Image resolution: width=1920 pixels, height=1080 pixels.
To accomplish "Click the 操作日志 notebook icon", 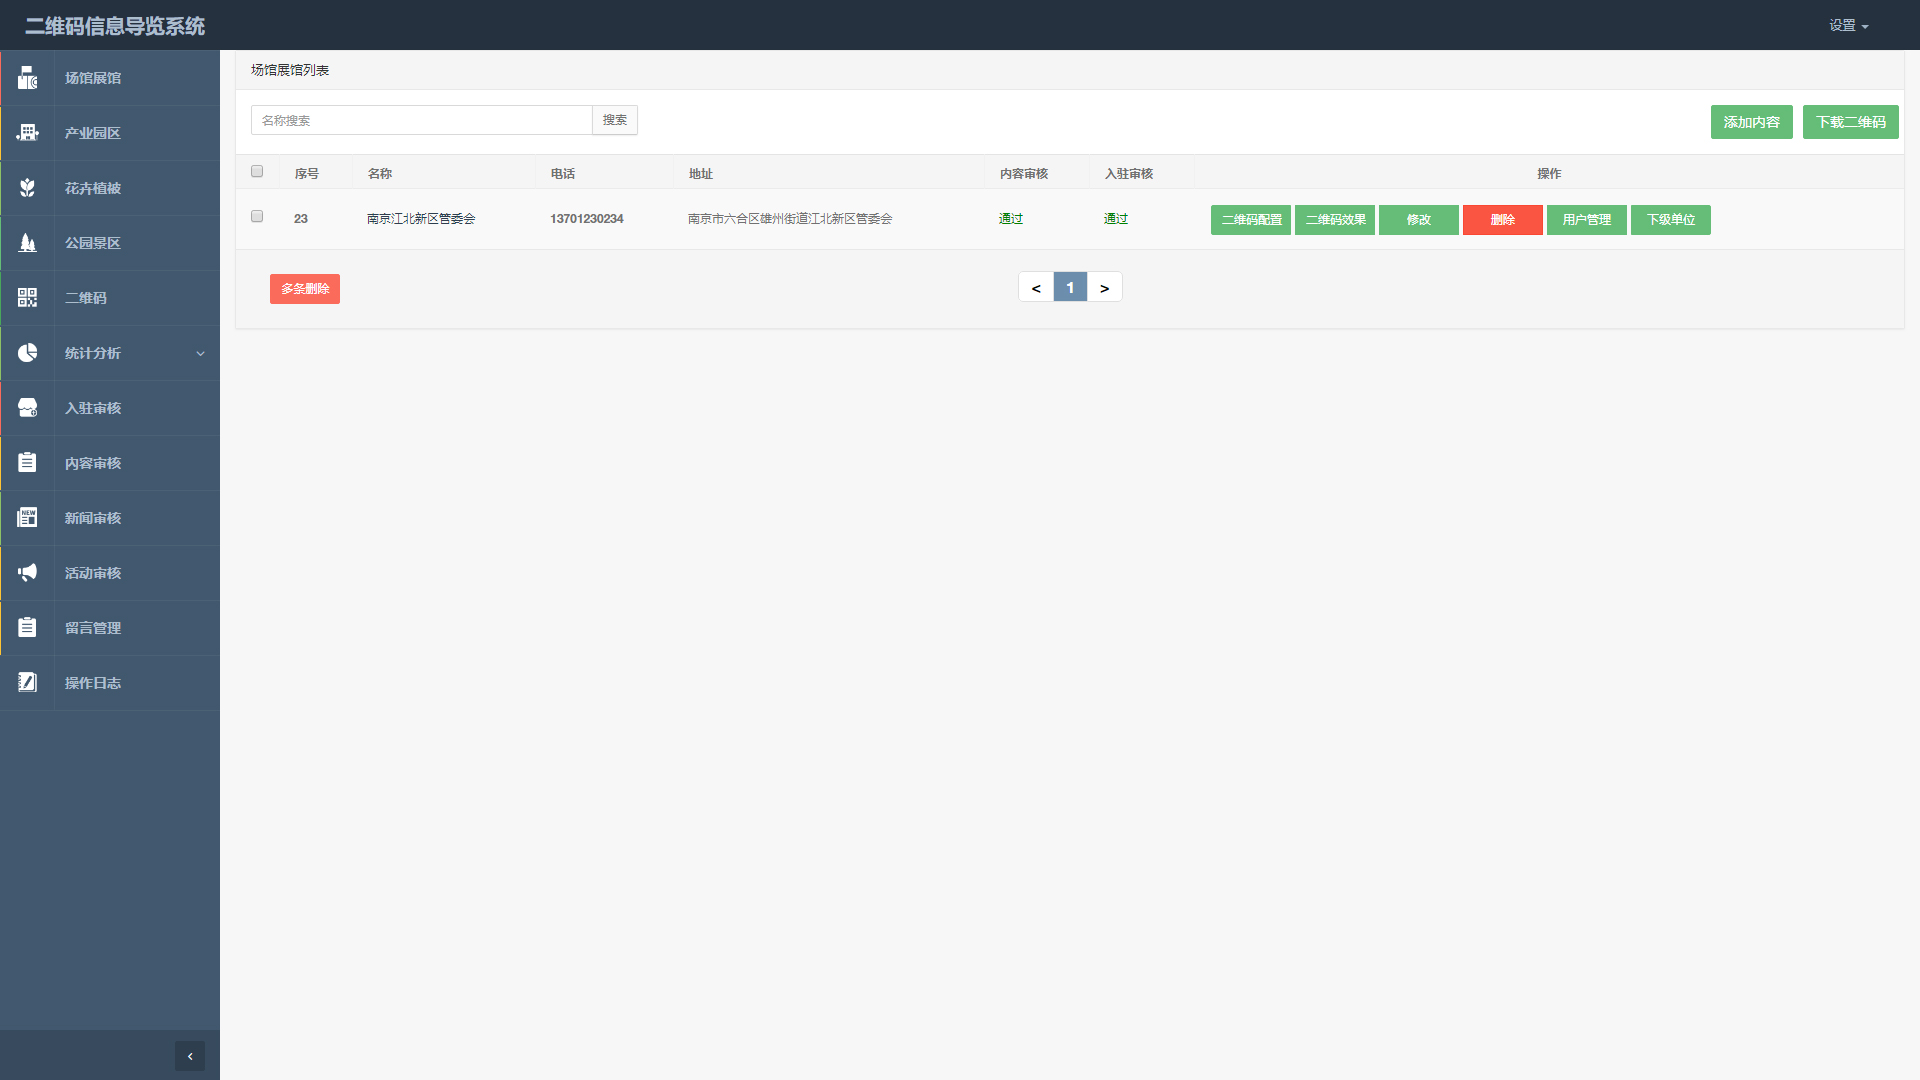I will pos(27,683).
